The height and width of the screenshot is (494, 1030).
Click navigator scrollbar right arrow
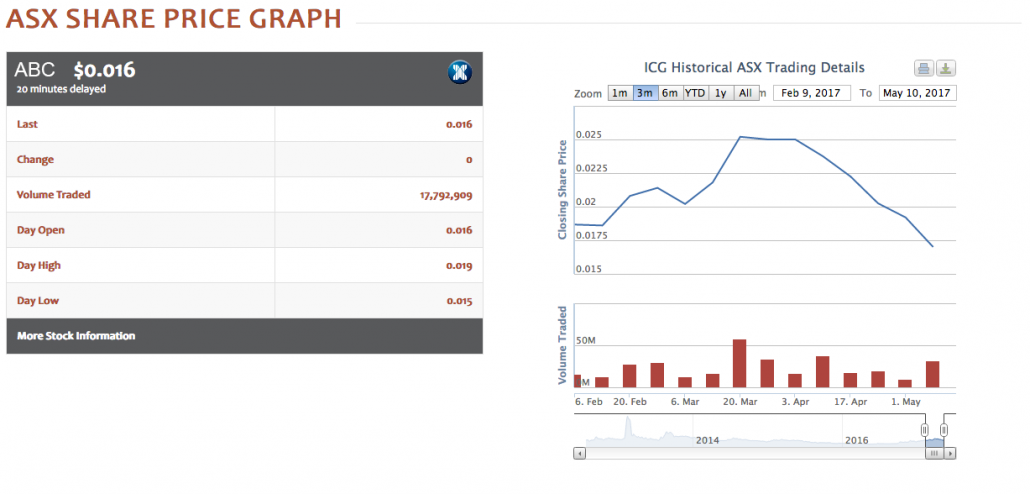[951, 453]
